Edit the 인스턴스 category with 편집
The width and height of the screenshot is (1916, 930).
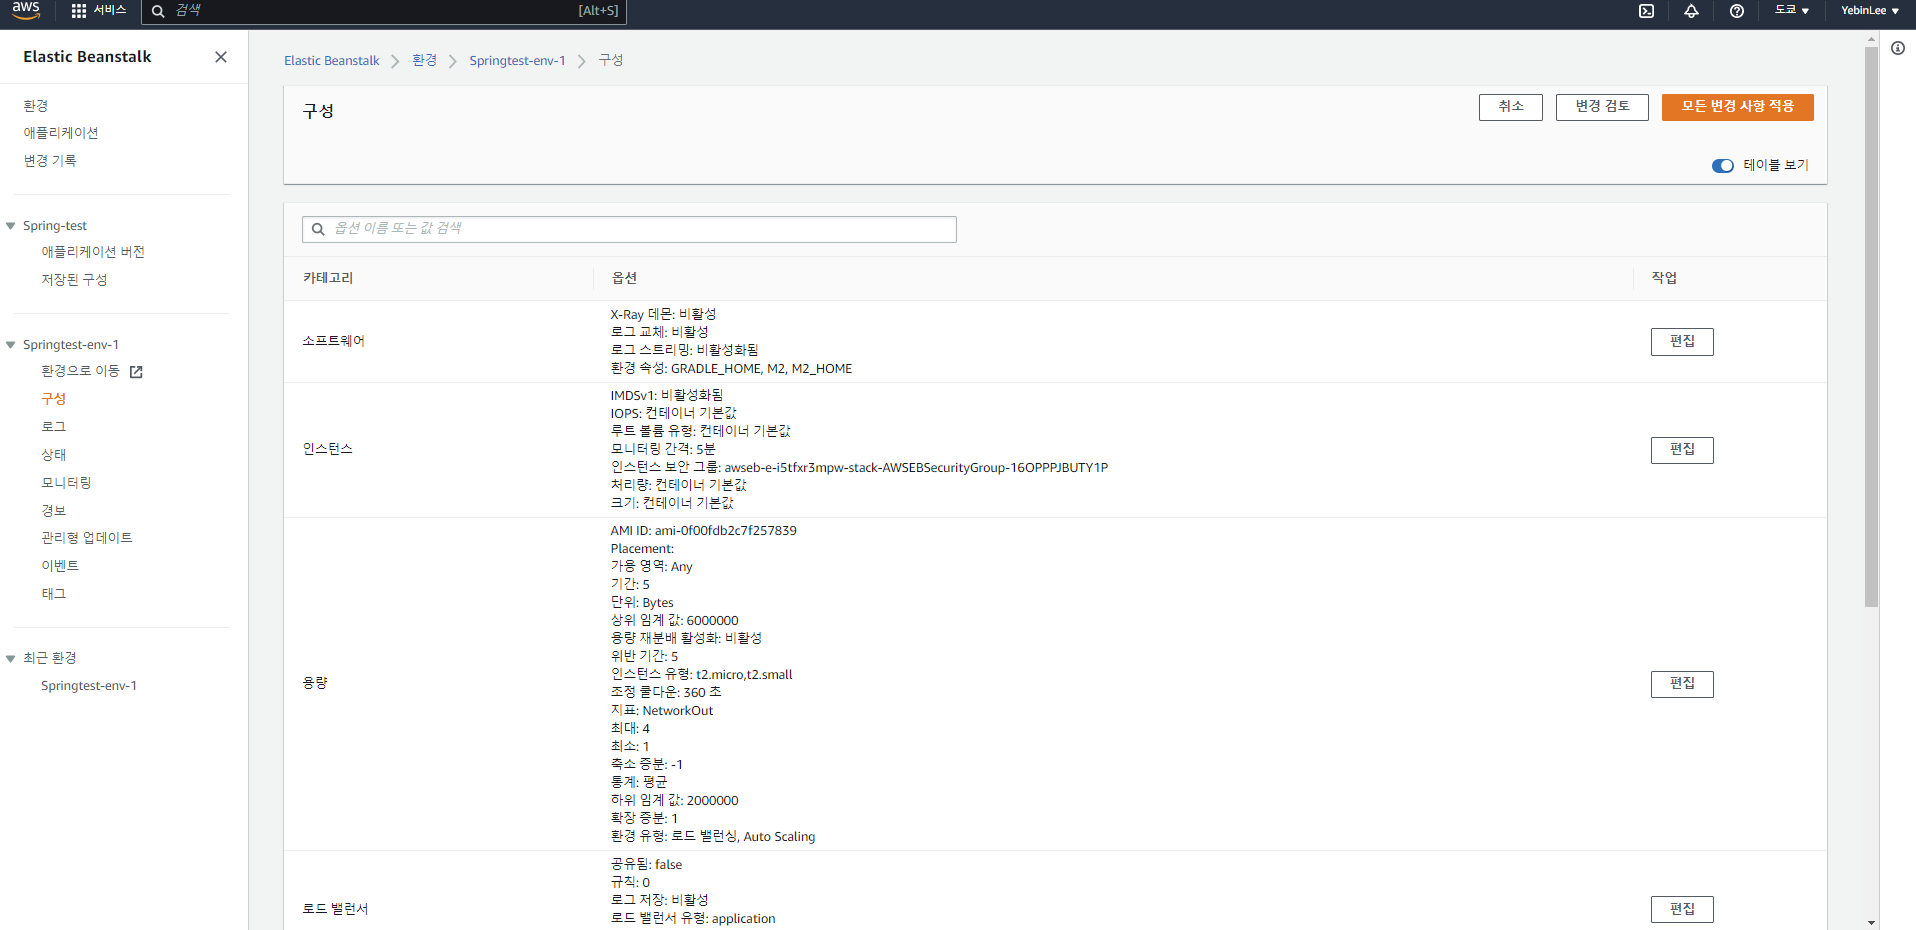(x=1682, y=450)
